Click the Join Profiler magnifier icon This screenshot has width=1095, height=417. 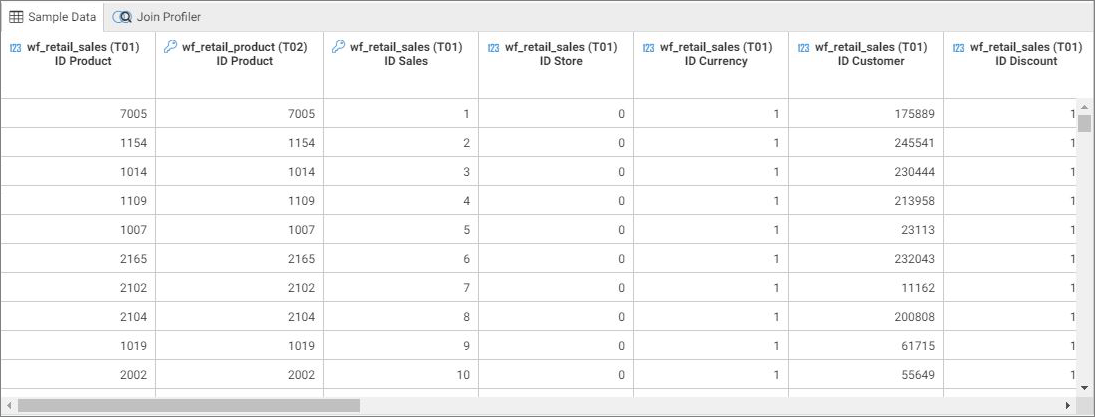(122, 17)
